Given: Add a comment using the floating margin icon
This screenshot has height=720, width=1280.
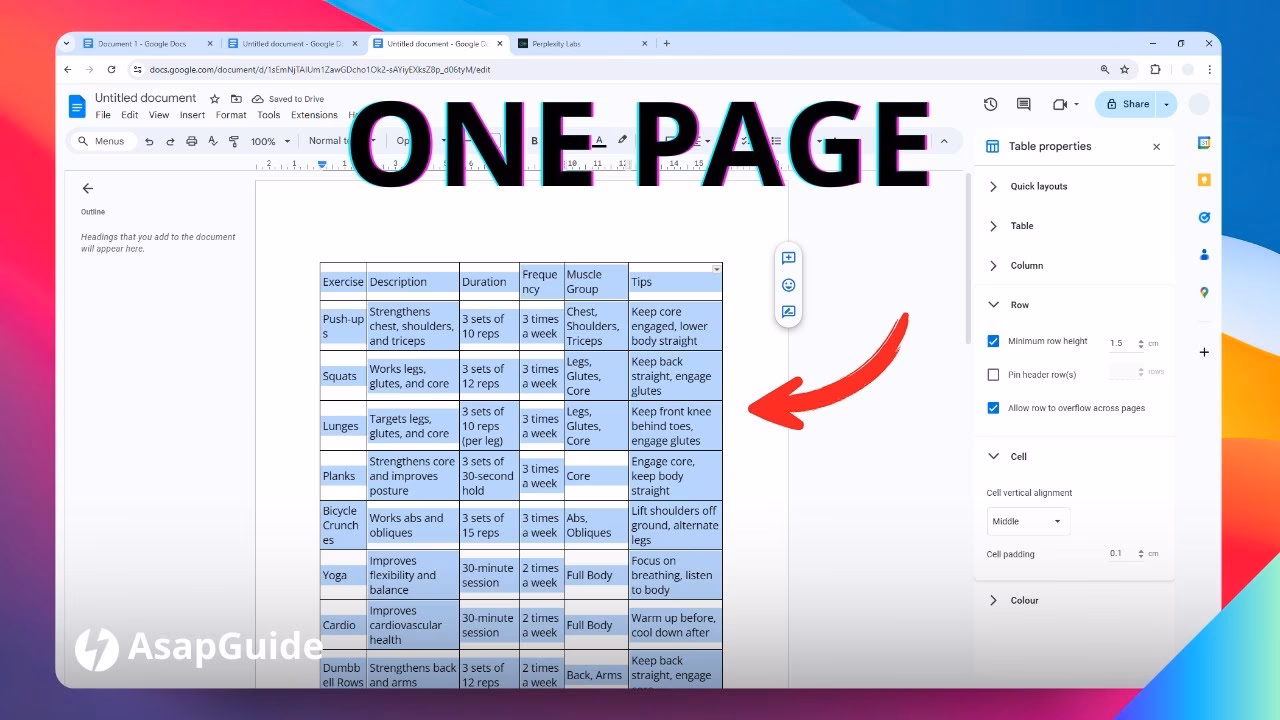Looking at the screenshot, I should point(788,257).
